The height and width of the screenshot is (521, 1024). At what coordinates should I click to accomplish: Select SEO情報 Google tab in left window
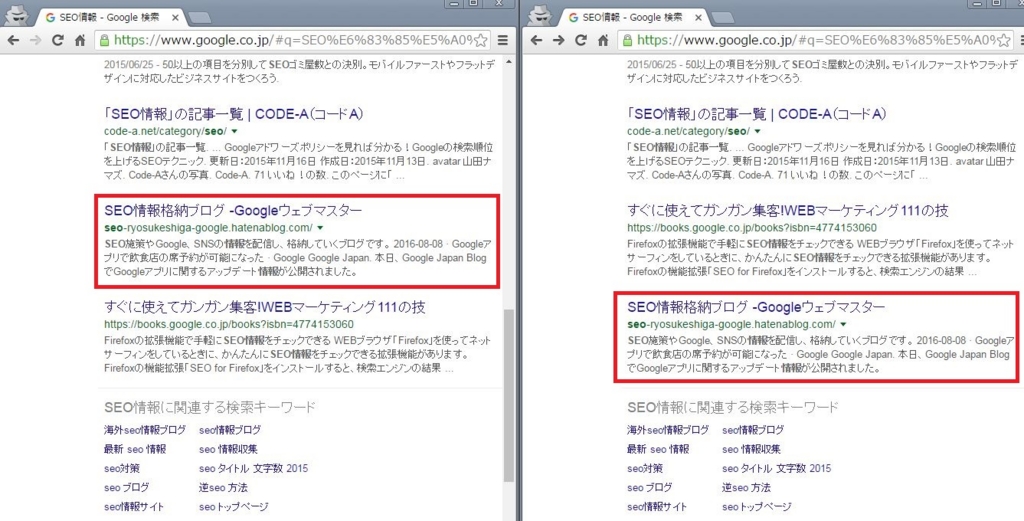pyautogui.click(x=109, y=18)
